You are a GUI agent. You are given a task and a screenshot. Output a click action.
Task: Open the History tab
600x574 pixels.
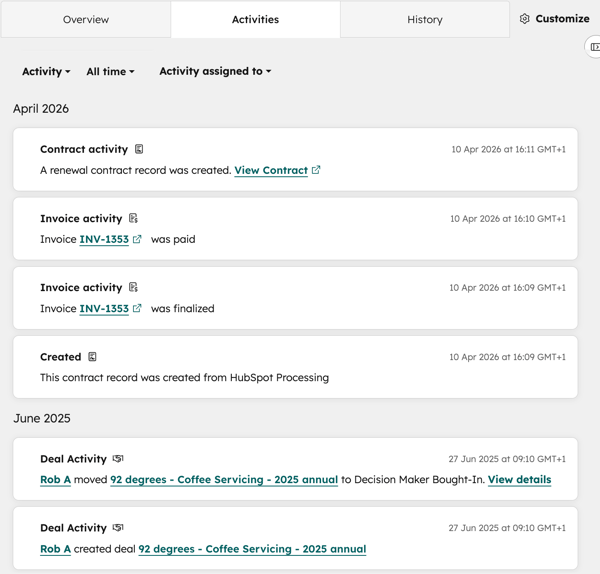tap(425, 20)
